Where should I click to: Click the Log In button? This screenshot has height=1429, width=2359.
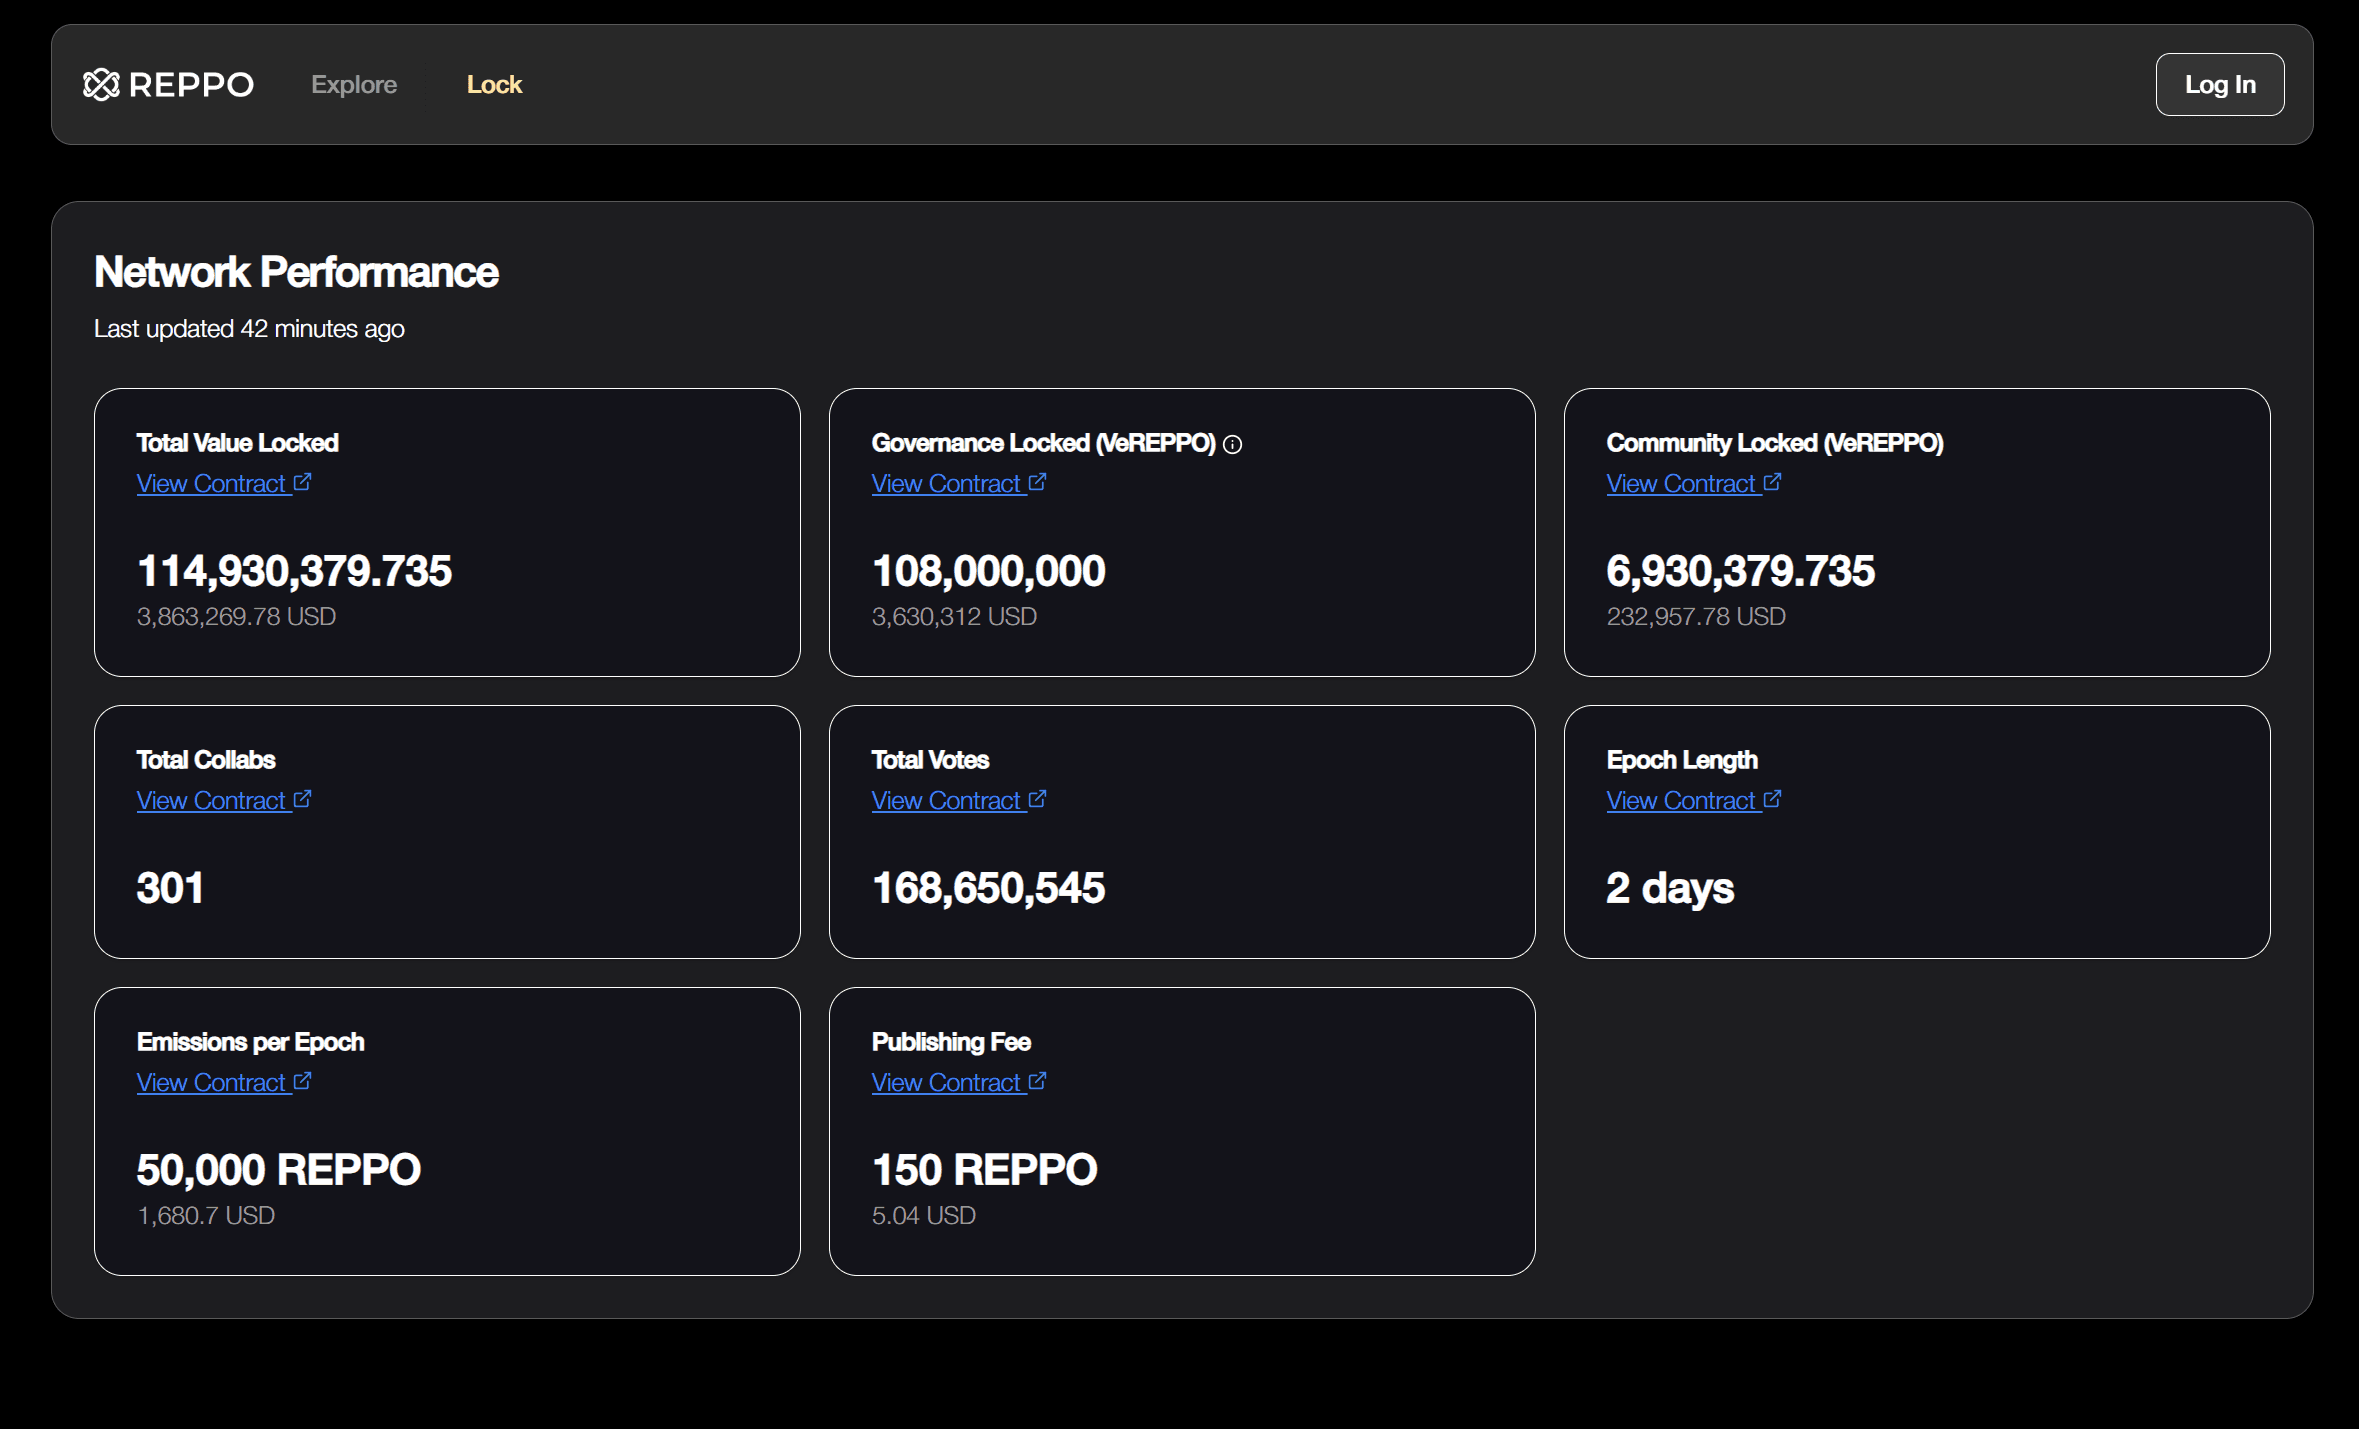(2220, 85)
